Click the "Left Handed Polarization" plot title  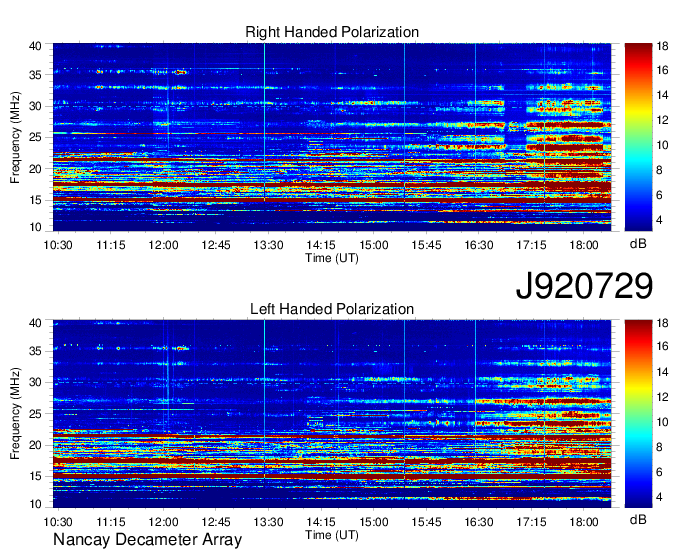tap(332, 309)
